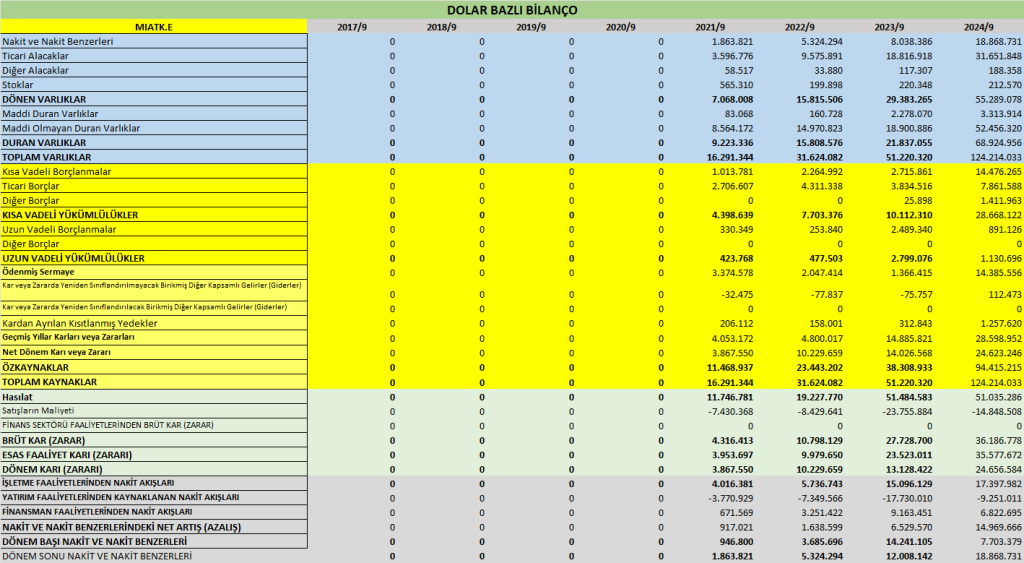Image resolution: width=1024 pixels, height=563 pixels.
Task: Select Maddi Olmayan Duran Varlıklar label
Action: click(71, 128)
